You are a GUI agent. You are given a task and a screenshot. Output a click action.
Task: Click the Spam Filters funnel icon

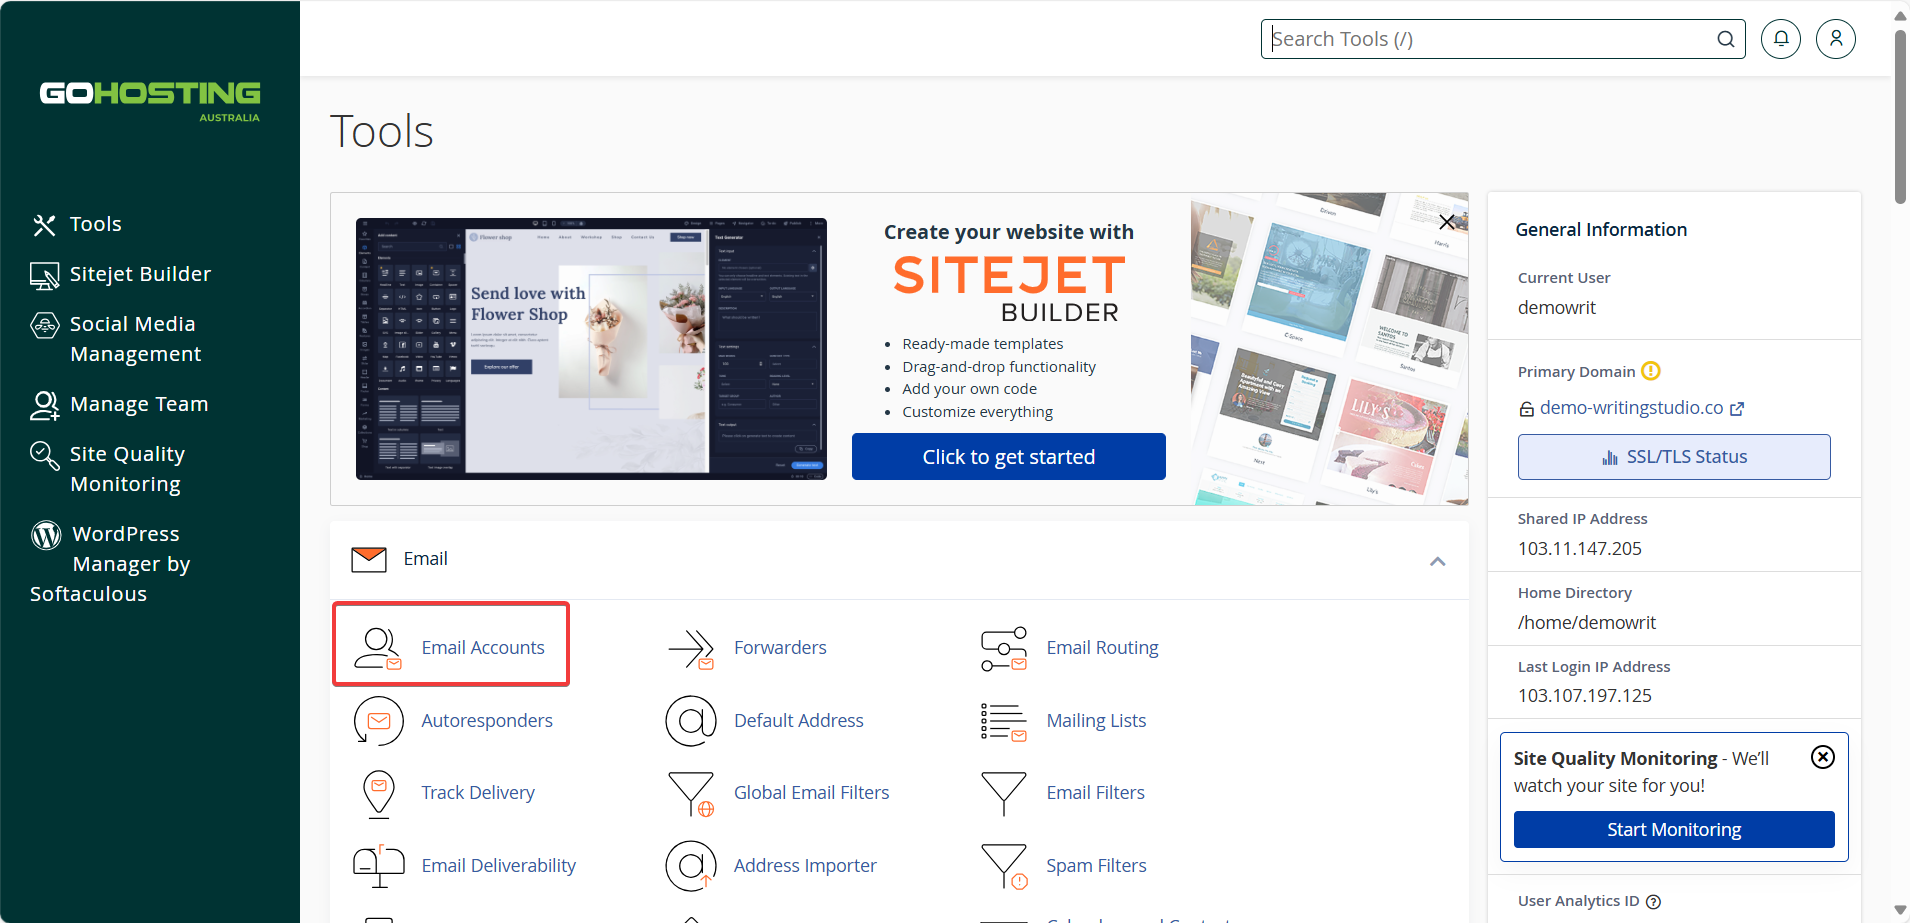click(x=1004, y=866)
